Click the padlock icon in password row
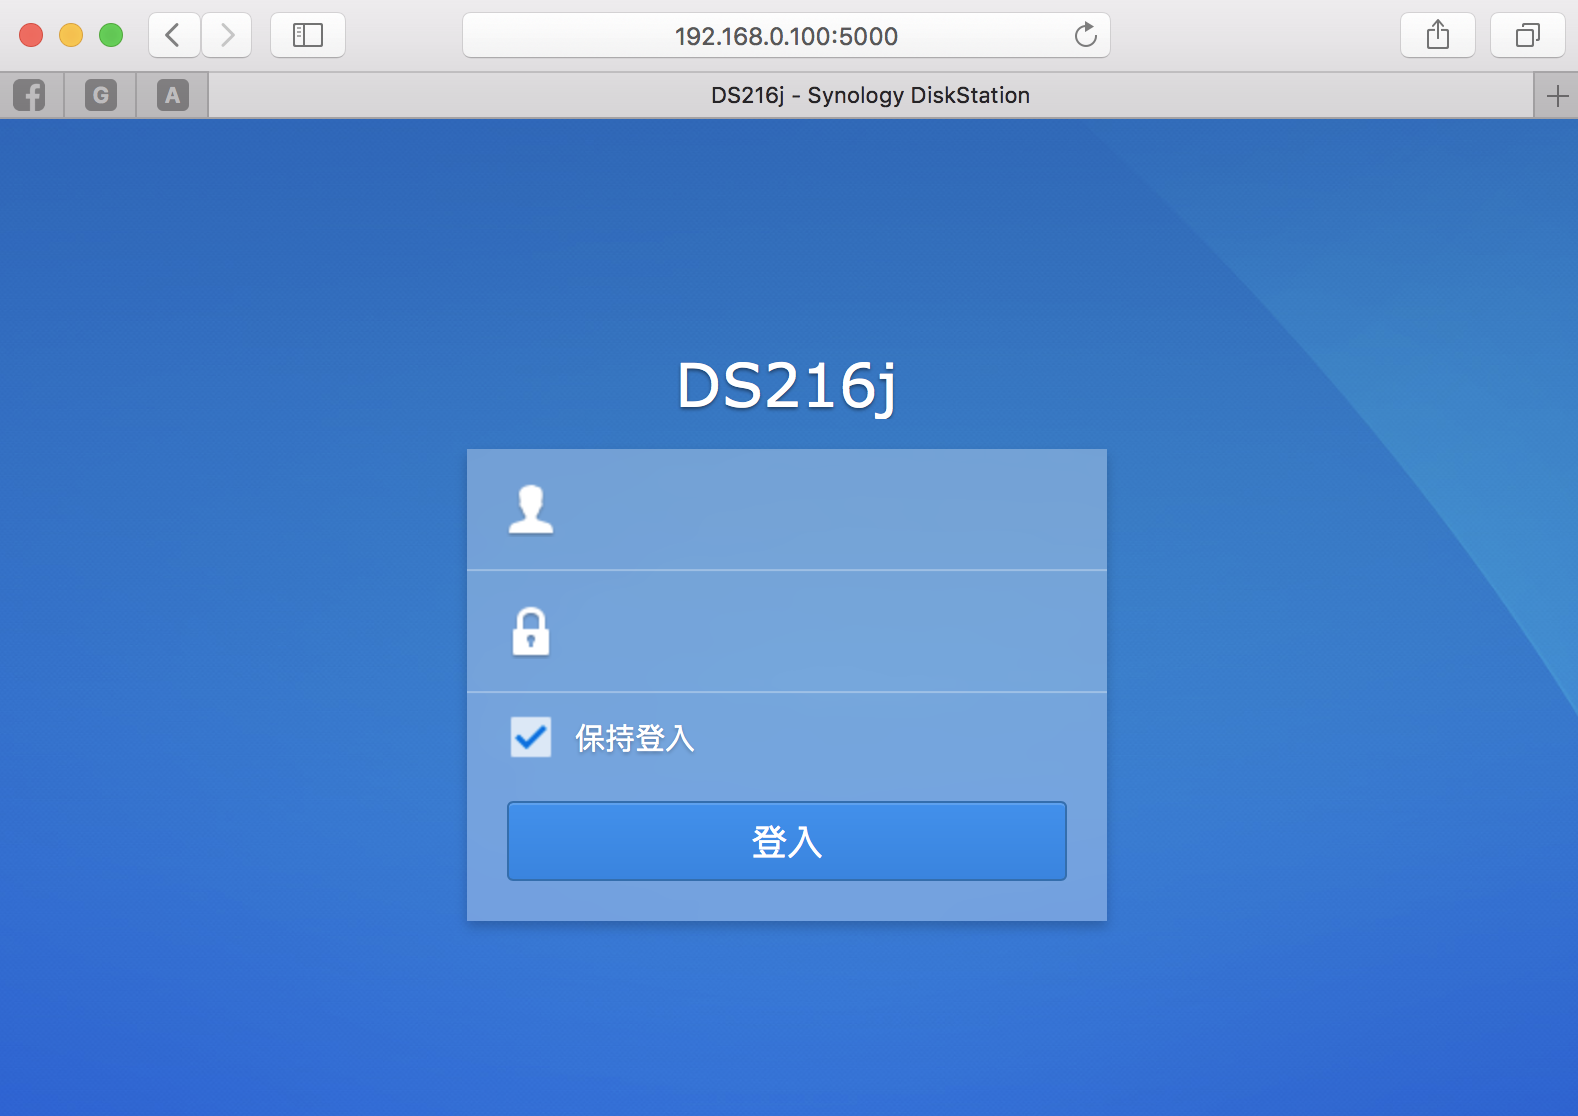 coord(530,631)
